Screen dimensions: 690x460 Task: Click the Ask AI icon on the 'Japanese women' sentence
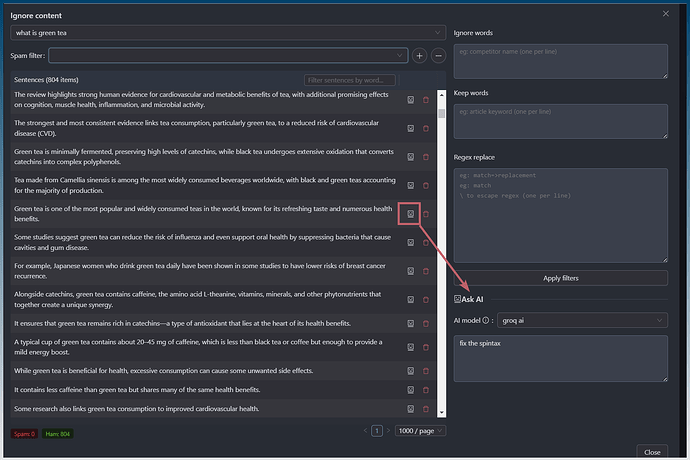[410, 270]
